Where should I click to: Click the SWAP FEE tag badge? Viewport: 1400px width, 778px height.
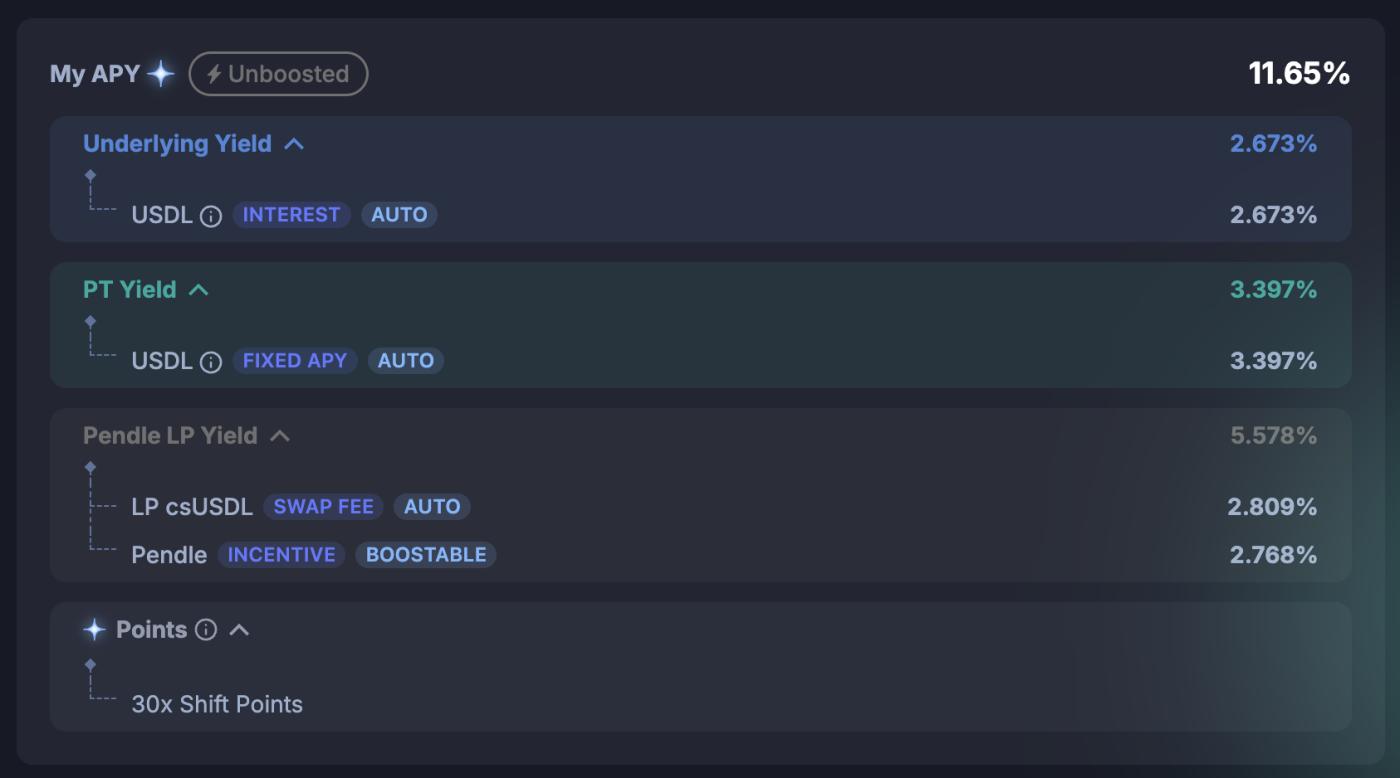323,507
